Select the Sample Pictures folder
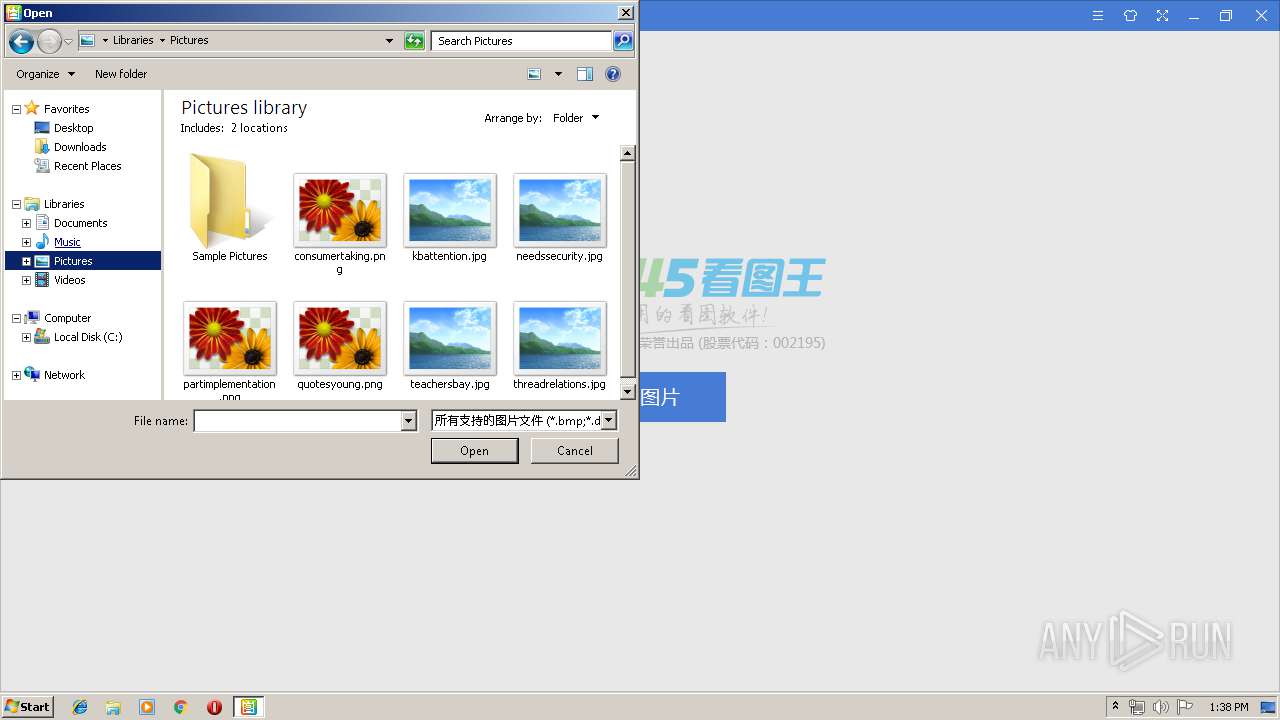1280x720 pixels. pos(229,208)
